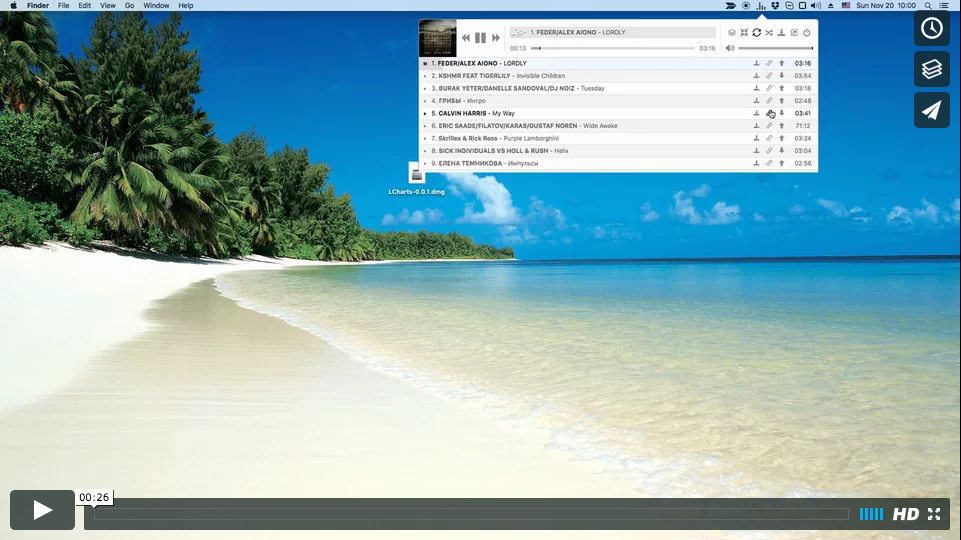
Task: Play track 3 BURAK YETER via row arrow
Action: (x=425, y=88)
